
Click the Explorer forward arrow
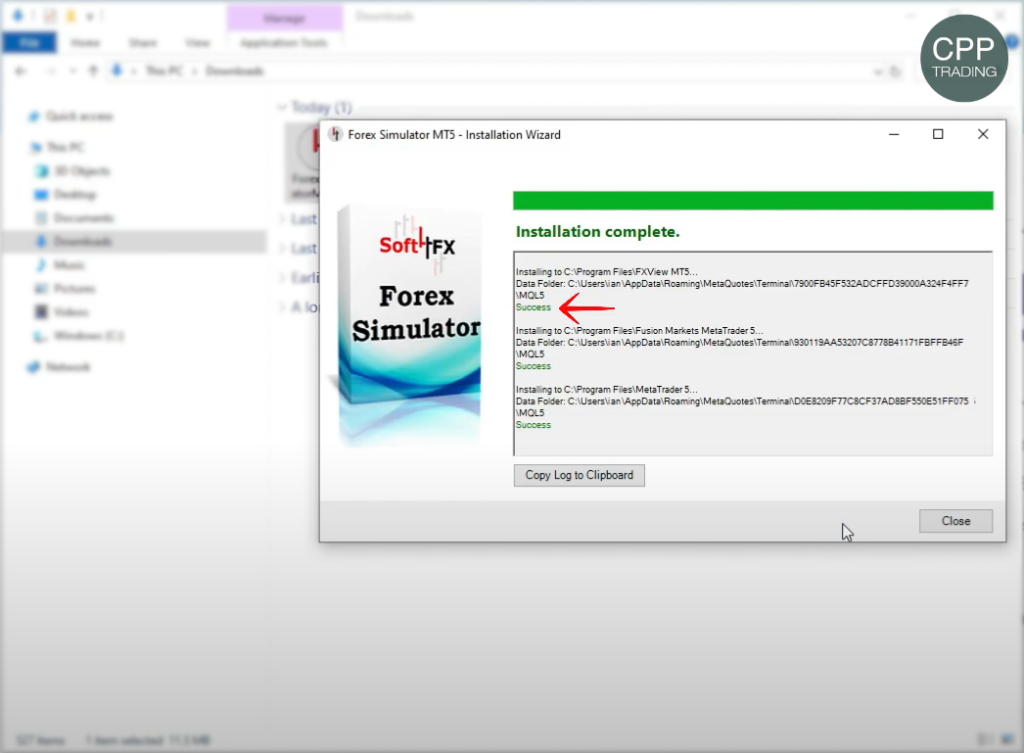pos(50,71)
